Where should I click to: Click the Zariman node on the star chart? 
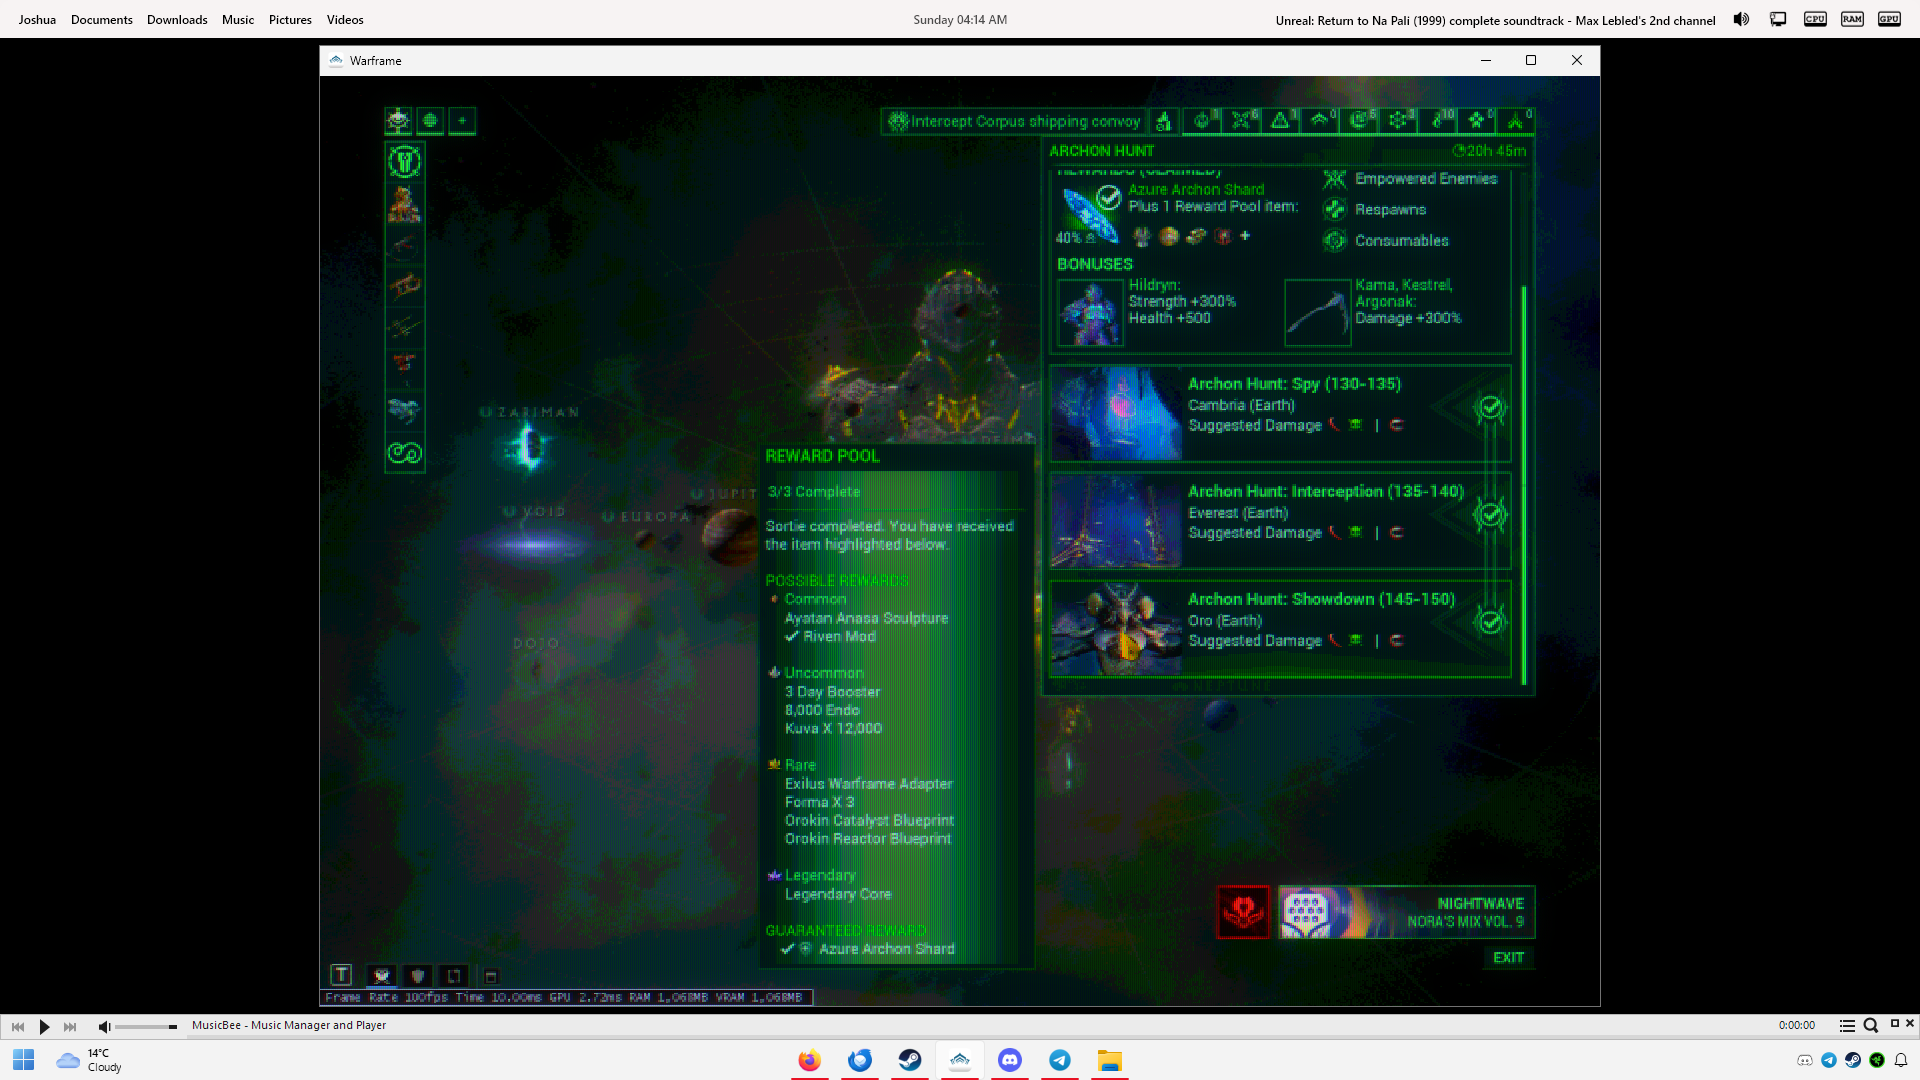(529, 445)
